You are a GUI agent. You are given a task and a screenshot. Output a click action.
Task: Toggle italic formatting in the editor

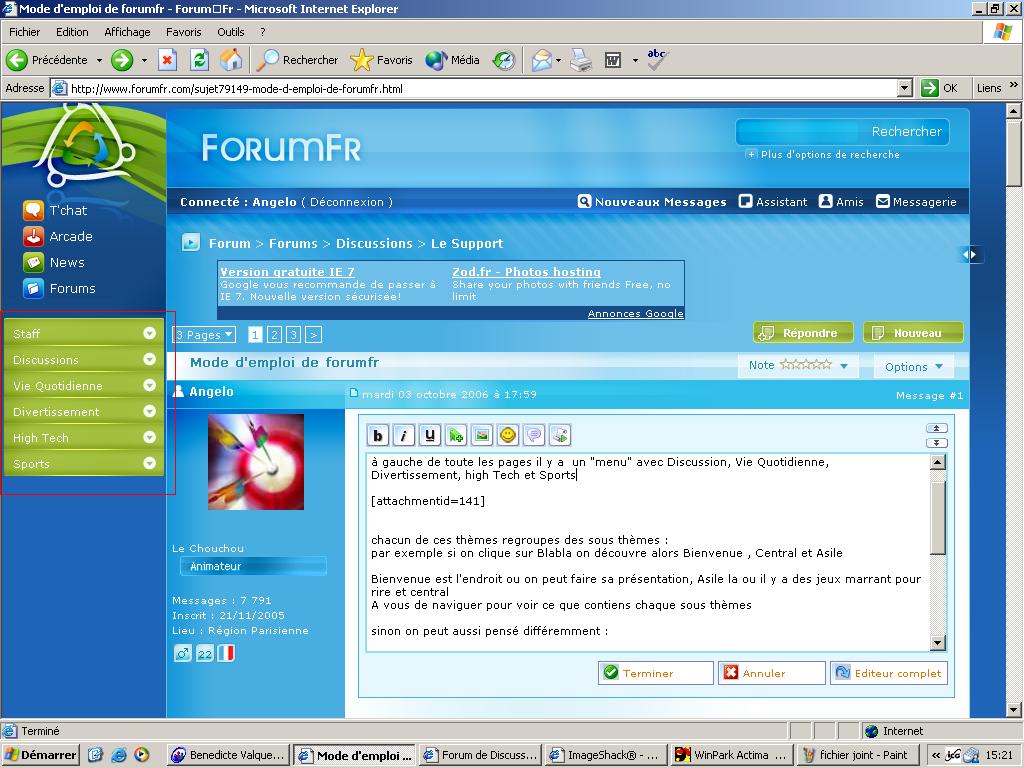coord(404,435)
